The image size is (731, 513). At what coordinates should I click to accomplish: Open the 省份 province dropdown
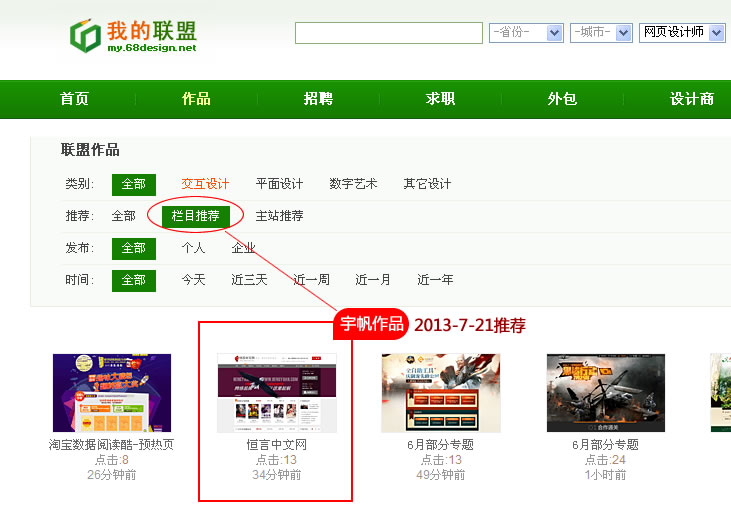tap(526, 33)
